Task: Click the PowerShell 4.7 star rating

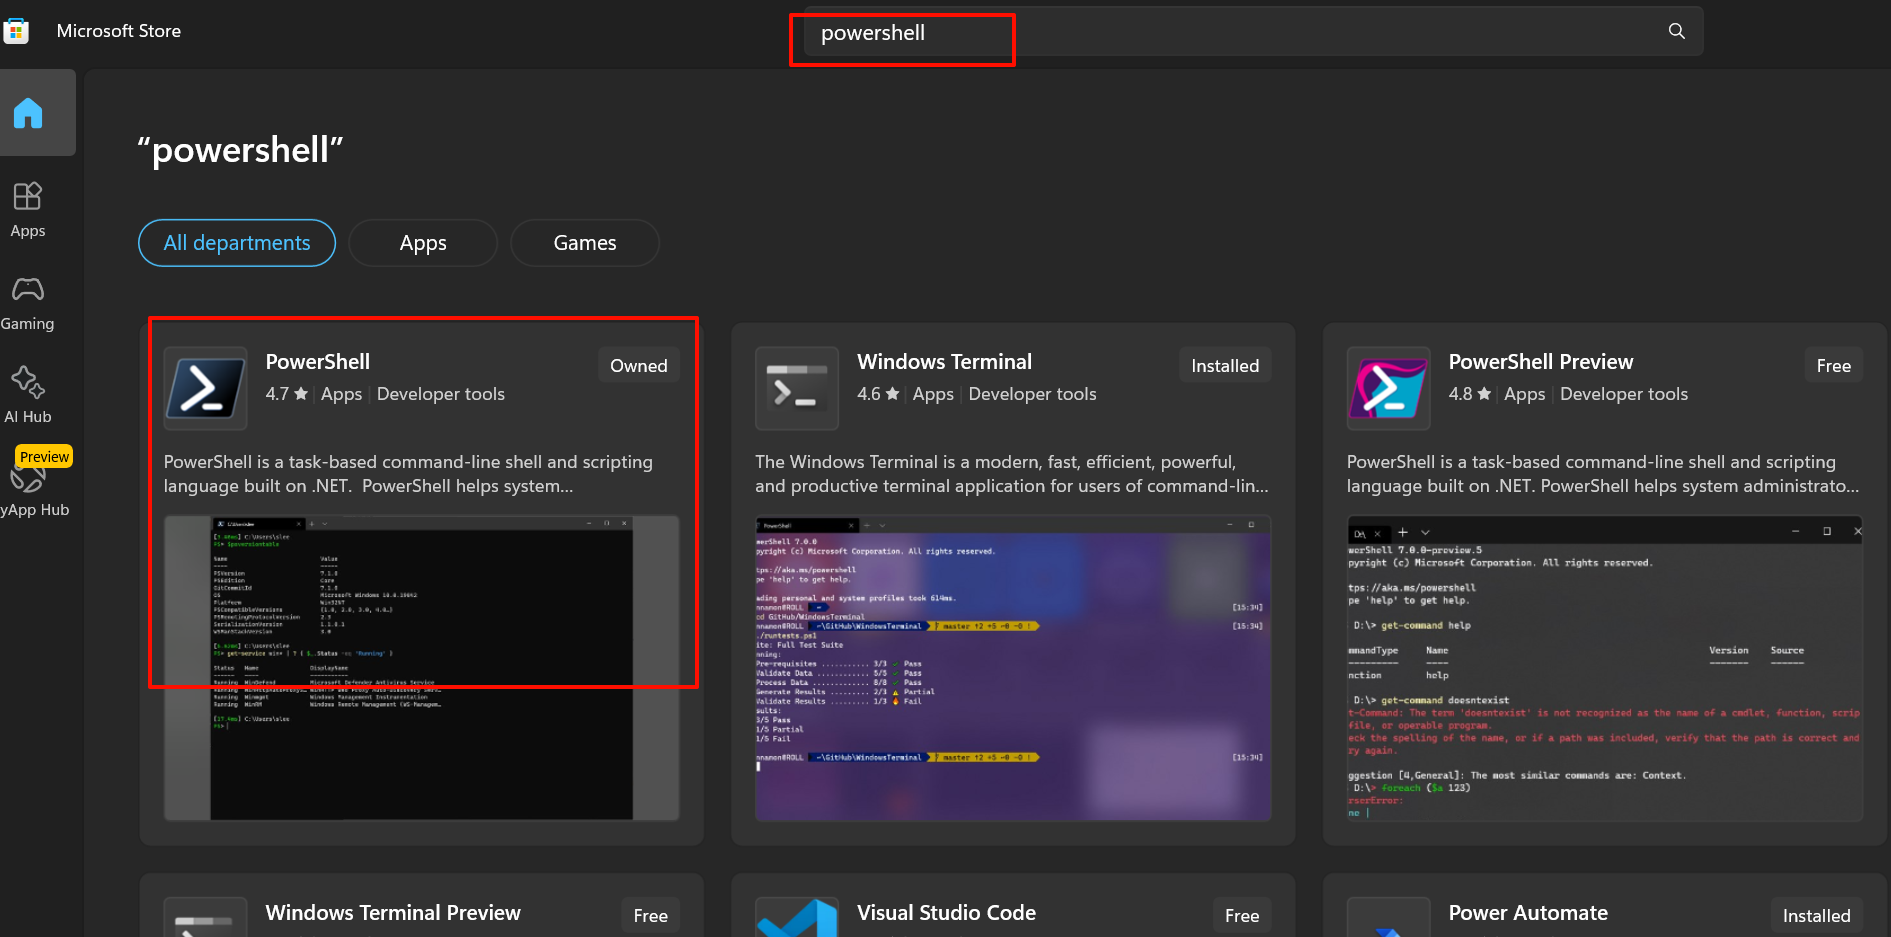Action: 286,394
